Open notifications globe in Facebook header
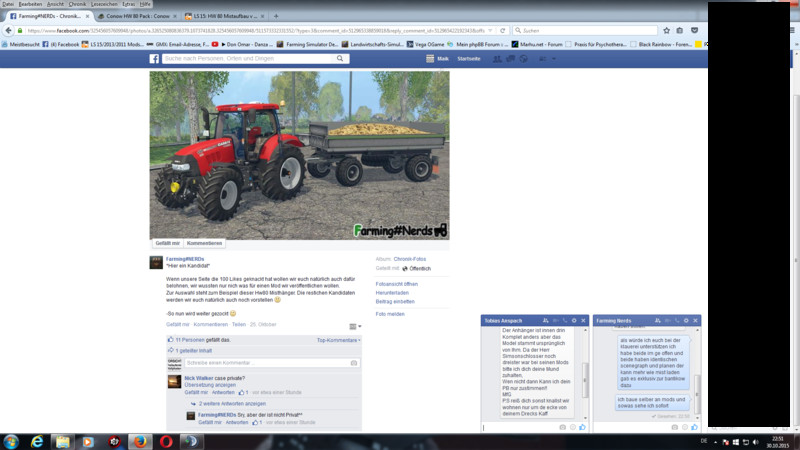The width and height of the screenshot is (800, 450). point(523,59)
